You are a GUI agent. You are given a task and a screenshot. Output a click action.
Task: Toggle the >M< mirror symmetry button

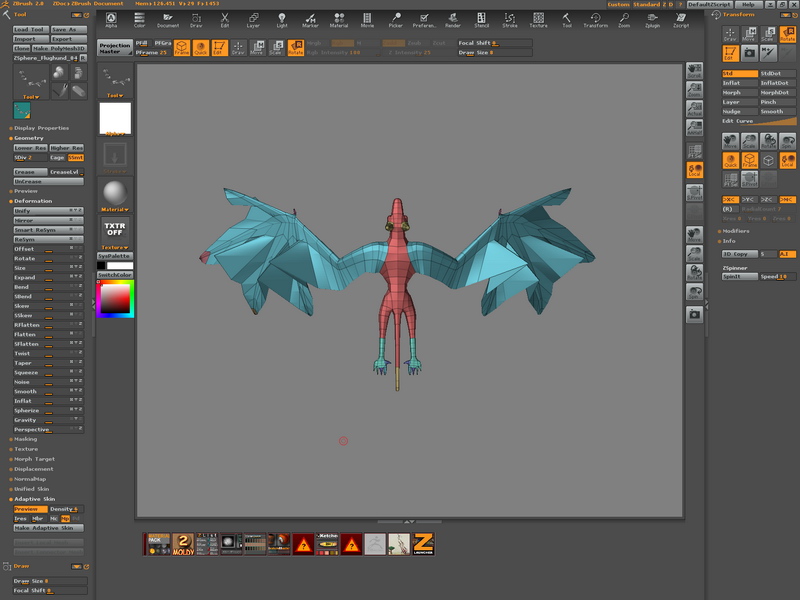(x=787, y=199)
